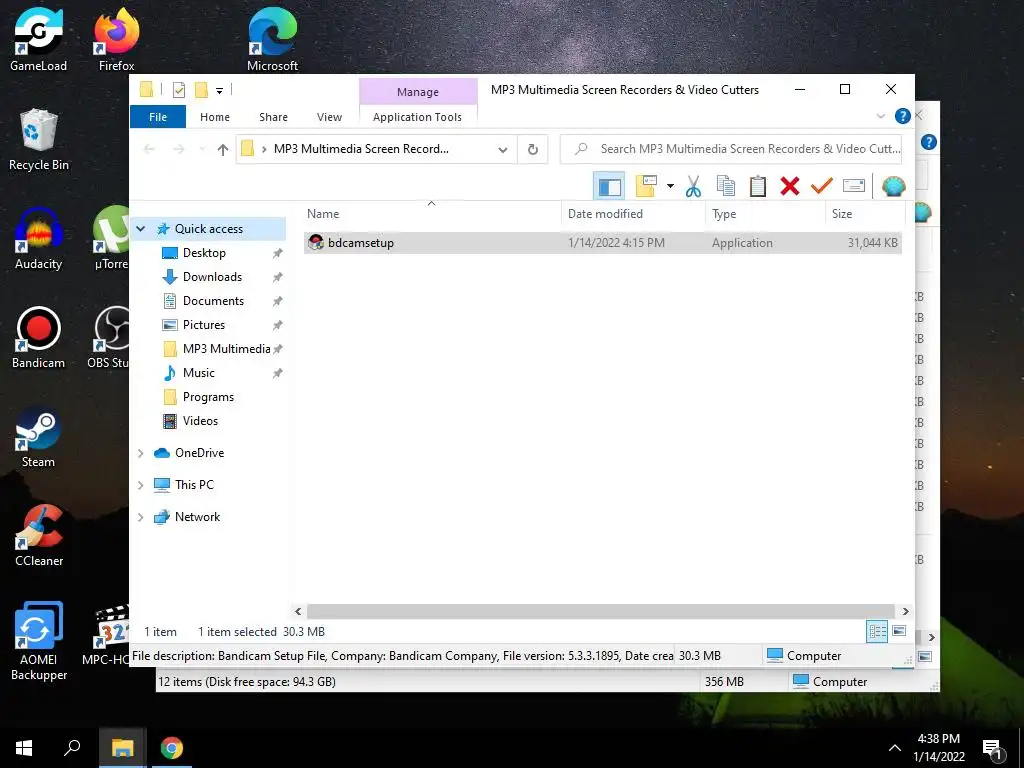Click the orange checkmark toolbar icon
This screenshot has height=768, width=1024.
click(x=822, y=186)
